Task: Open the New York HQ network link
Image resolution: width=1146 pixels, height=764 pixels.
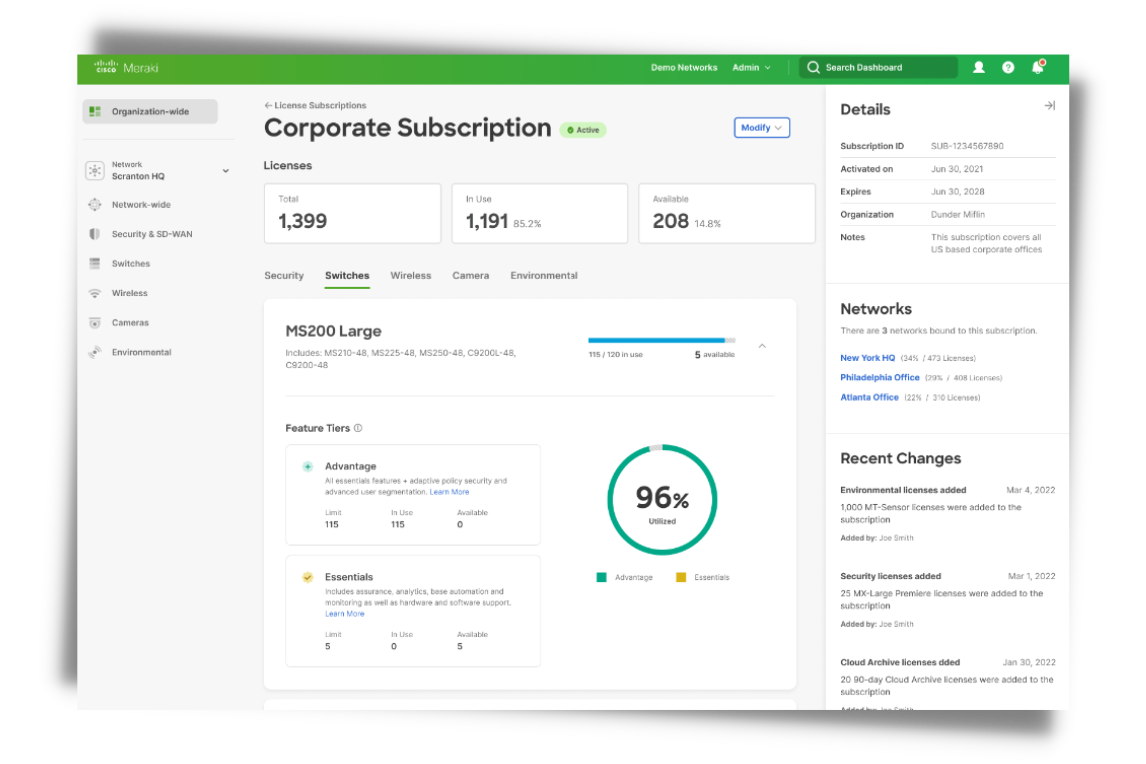Action: coord(867,357)
